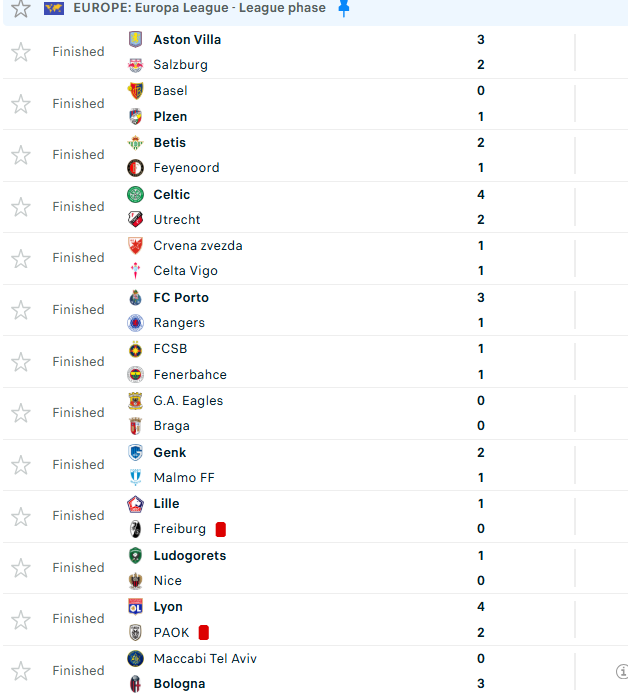Viewport: 628px width, 695px height.
Task: Star the Aston Villa vs Salzburg match
Action: 21,52
